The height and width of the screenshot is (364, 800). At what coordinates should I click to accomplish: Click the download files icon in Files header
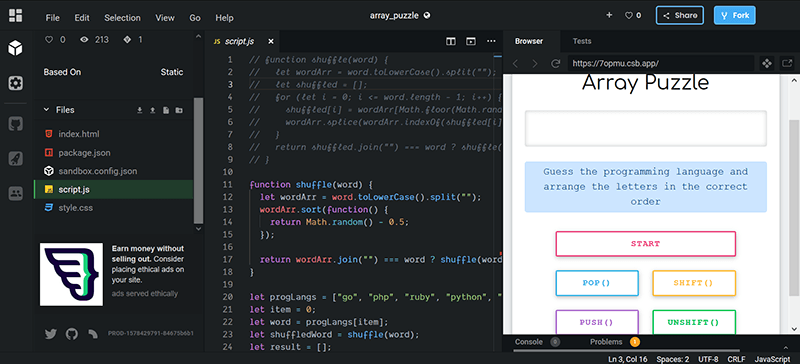tap(139, 110)
